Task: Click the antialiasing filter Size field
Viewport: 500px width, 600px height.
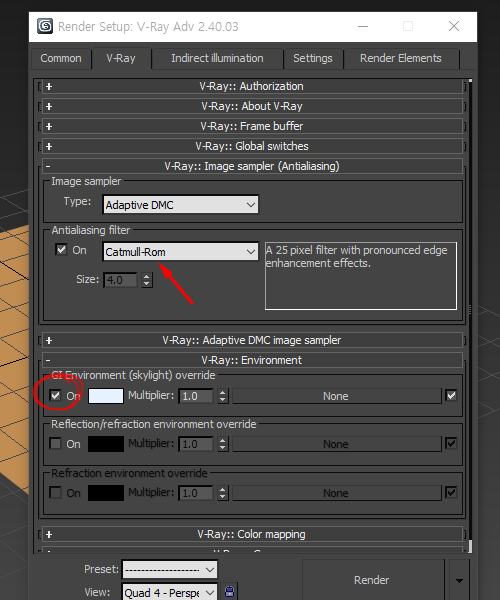Action: pyautogui.click(x=121, y=280)
